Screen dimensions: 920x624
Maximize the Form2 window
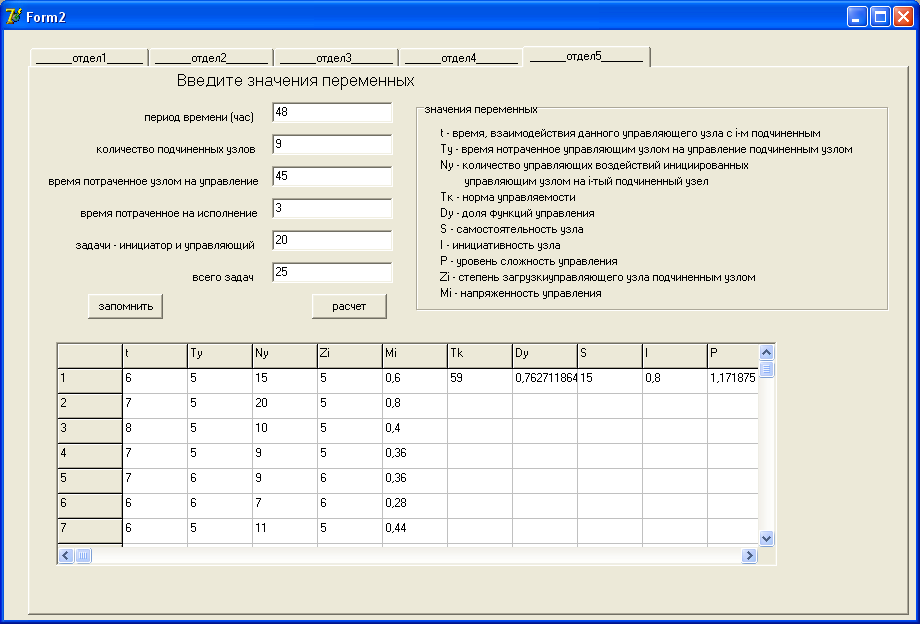[881, 16]
